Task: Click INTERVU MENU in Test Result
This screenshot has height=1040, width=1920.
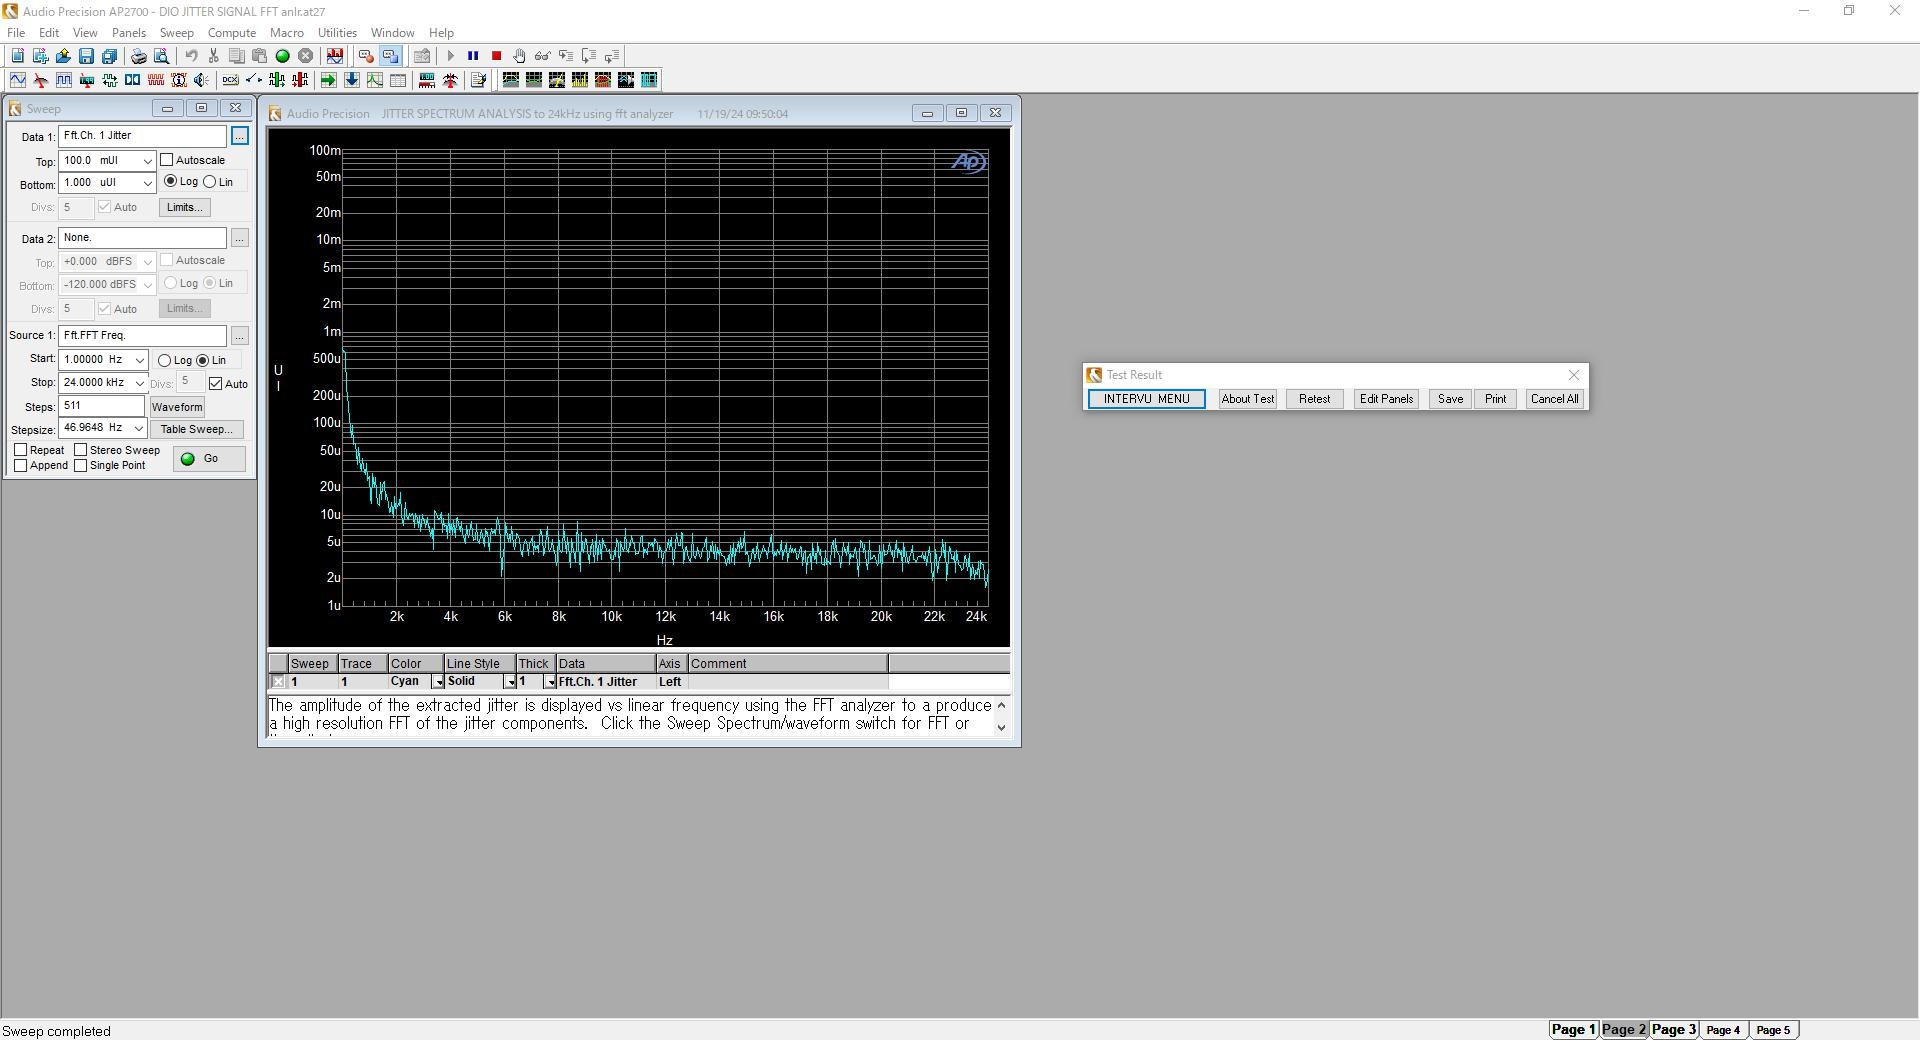Action: tap(1146, 399)
